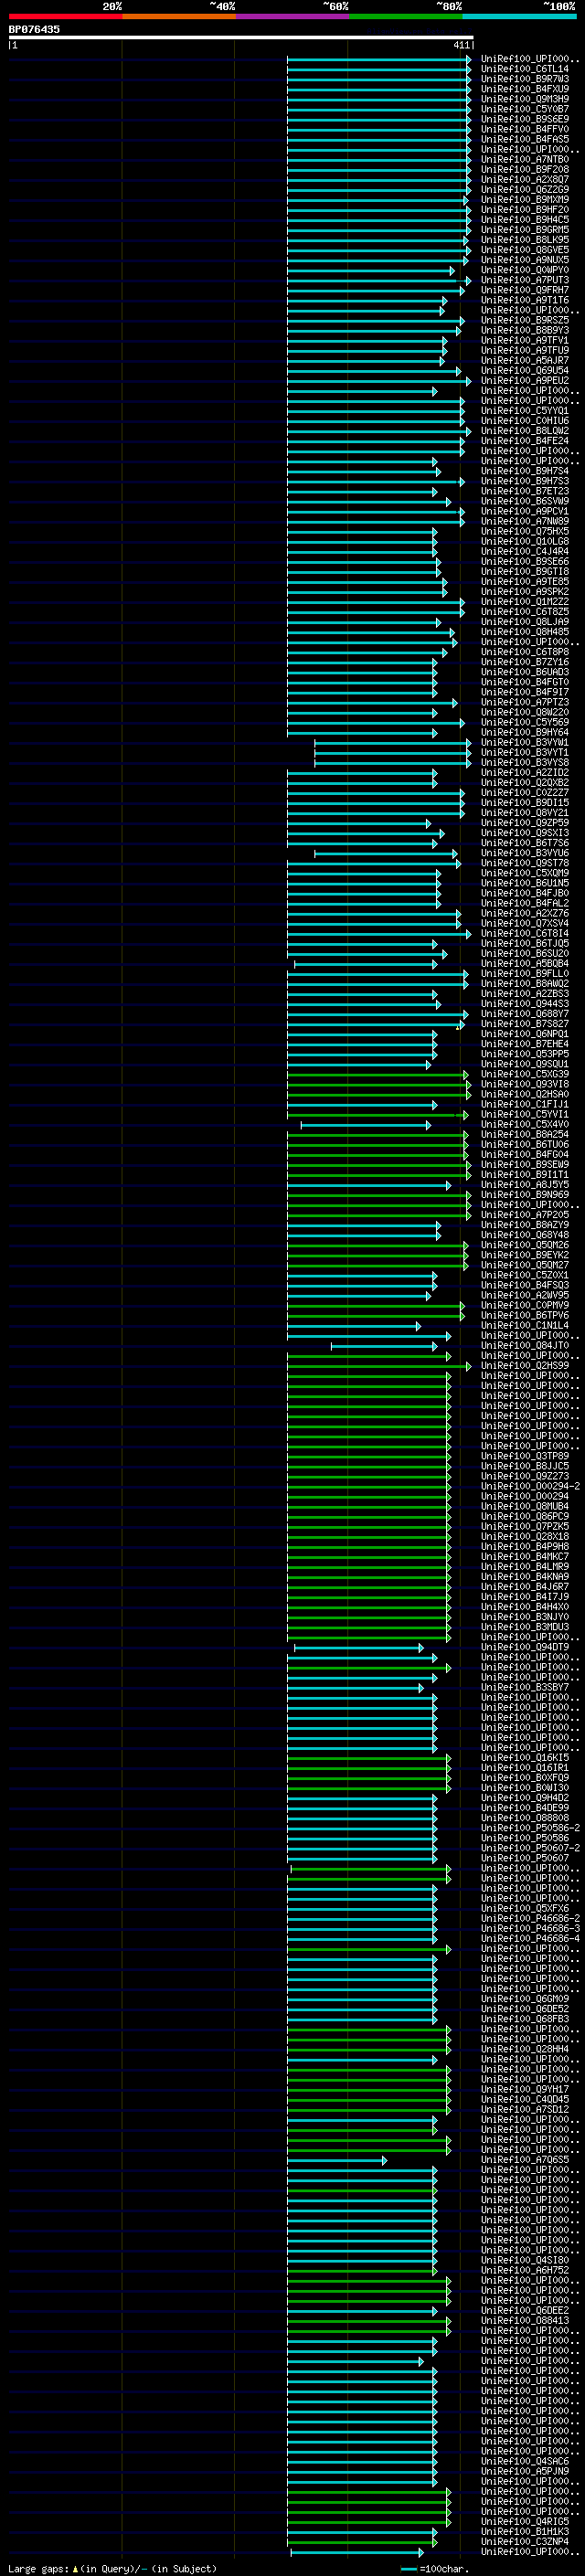The height and width of the screenshot is (2576, 585).
Task: Click on UniRef100_B9S6E9 entry
Action: (x=524, y=119)
